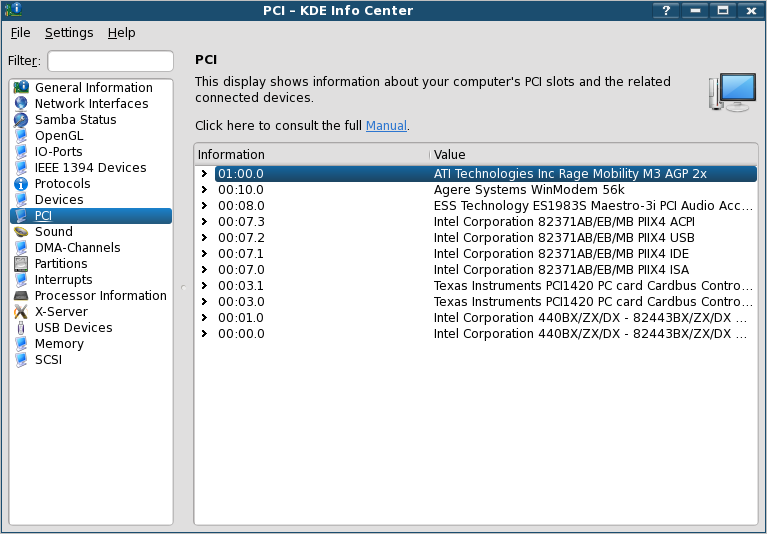Viewport: 767px width, 534px height.
Task: Focus the Filter text field
Action: (110, 61)
